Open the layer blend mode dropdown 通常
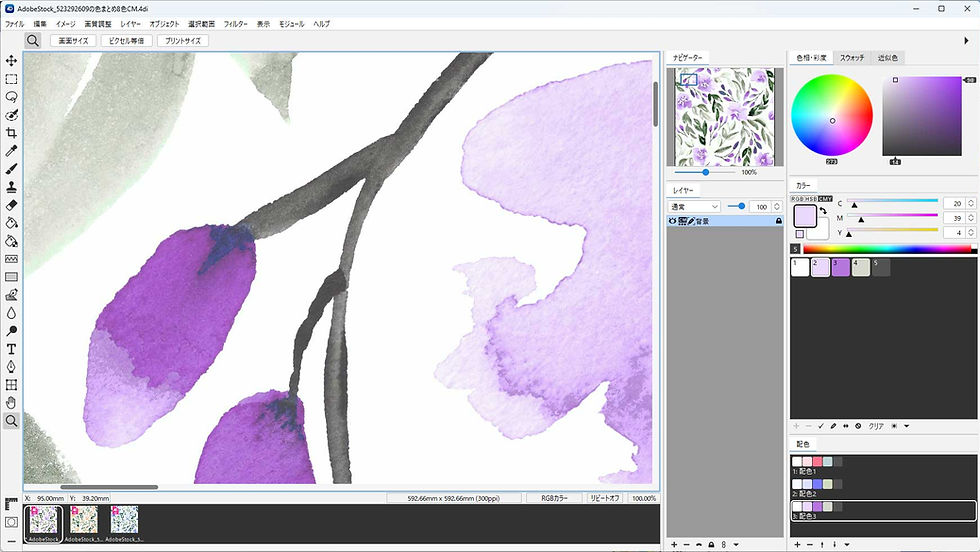Image resolution: width=980 pixels, height=552 pixels. coord(694,206)
